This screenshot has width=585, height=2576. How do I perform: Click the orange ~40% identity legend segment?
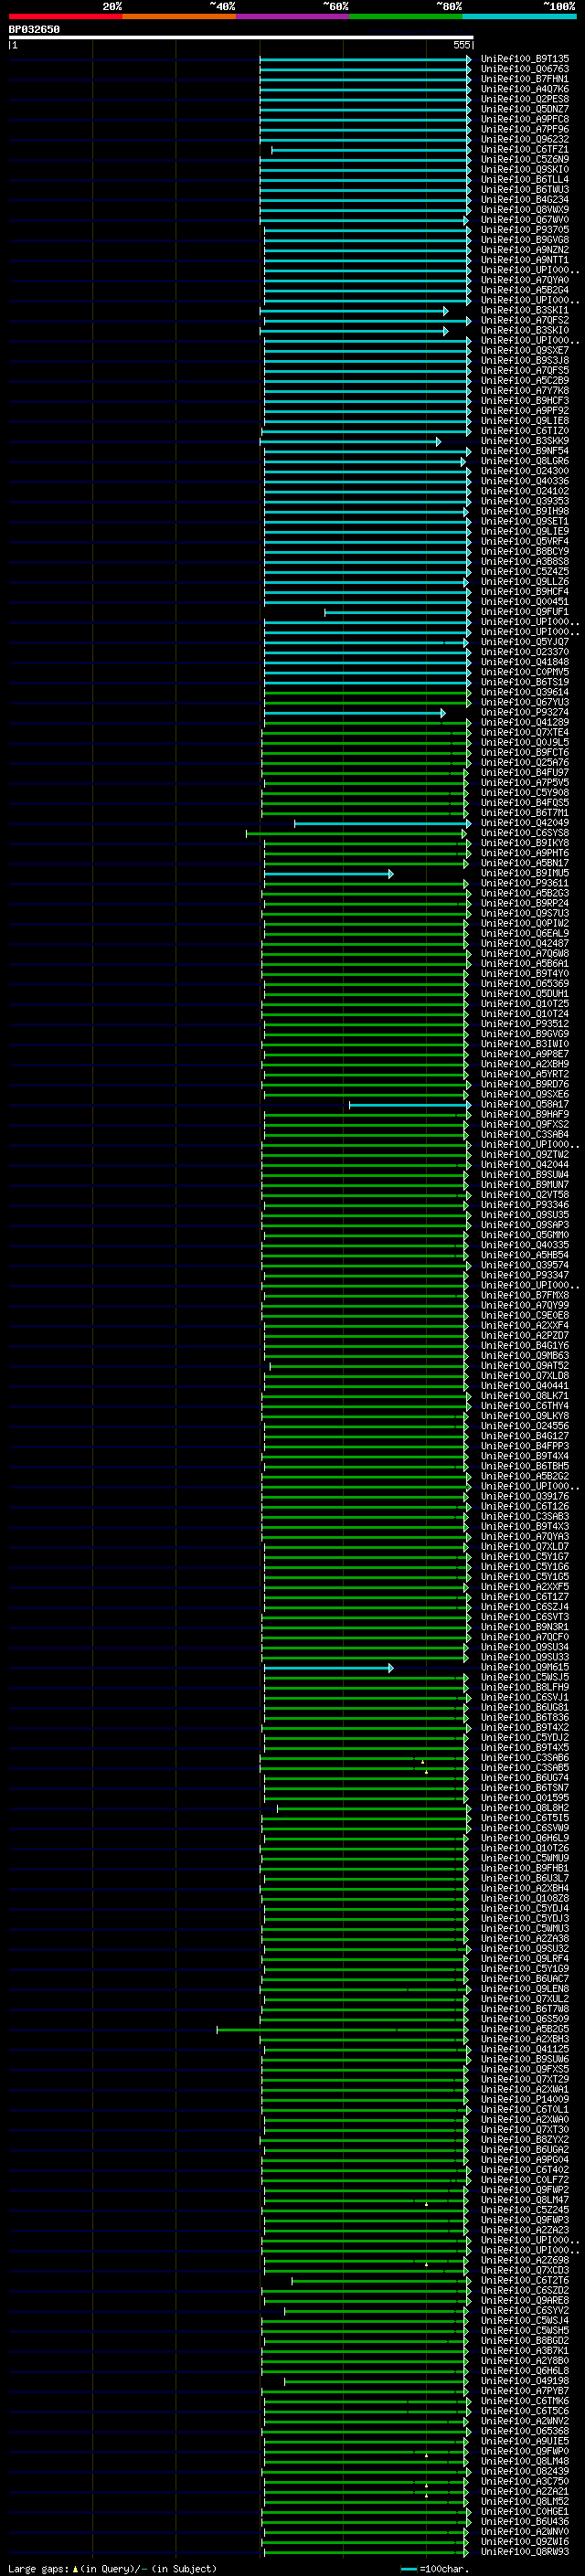[x=179, y=17]
